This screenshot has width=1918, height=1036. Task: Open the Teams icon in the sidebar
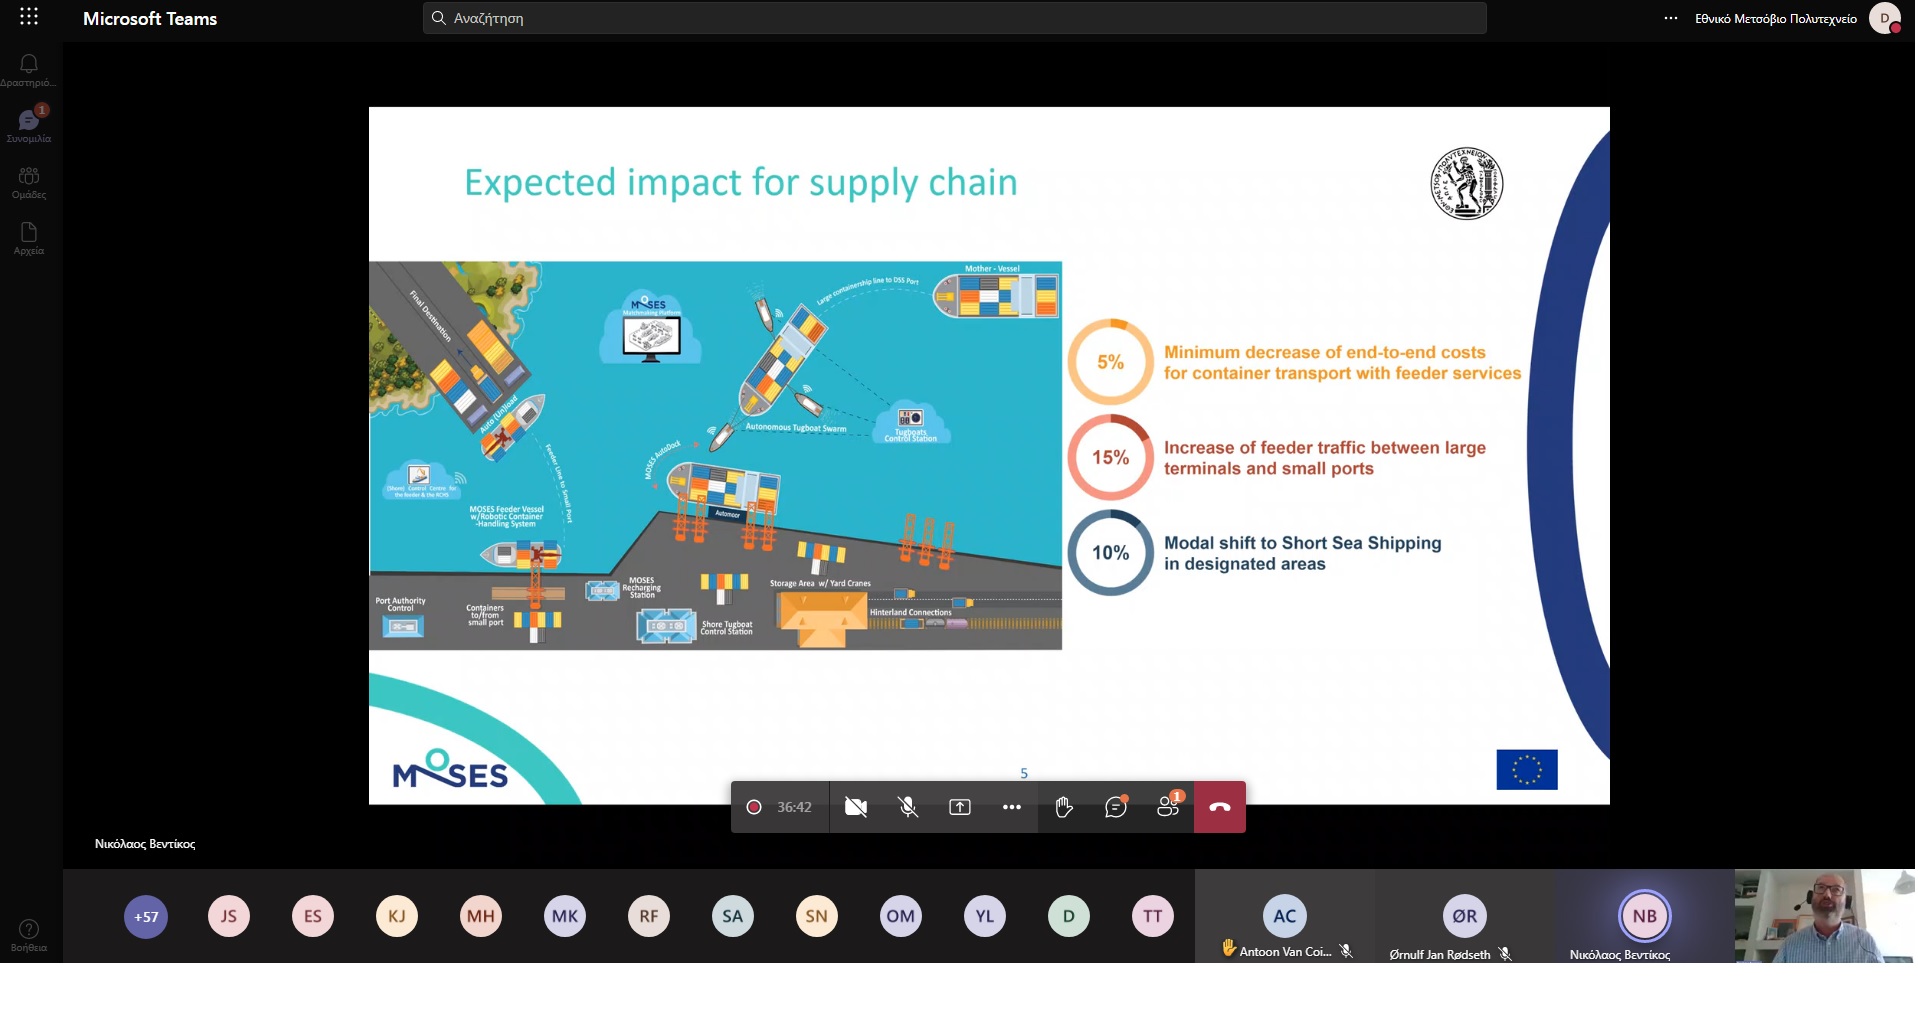[29, 182]
